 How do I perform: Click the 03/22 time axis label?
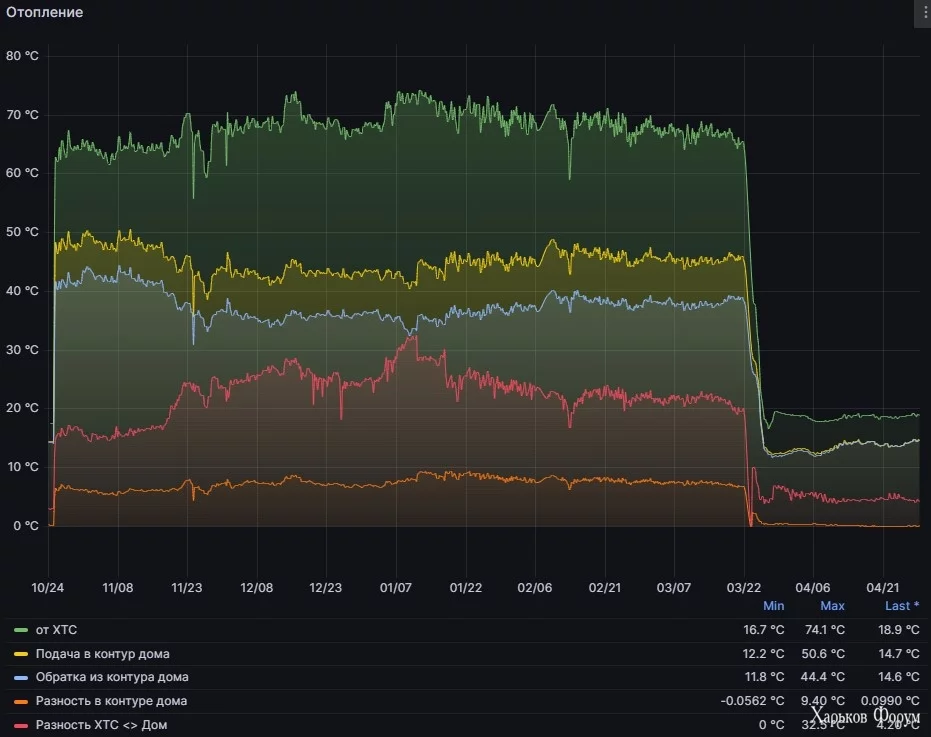coord(743,587)
